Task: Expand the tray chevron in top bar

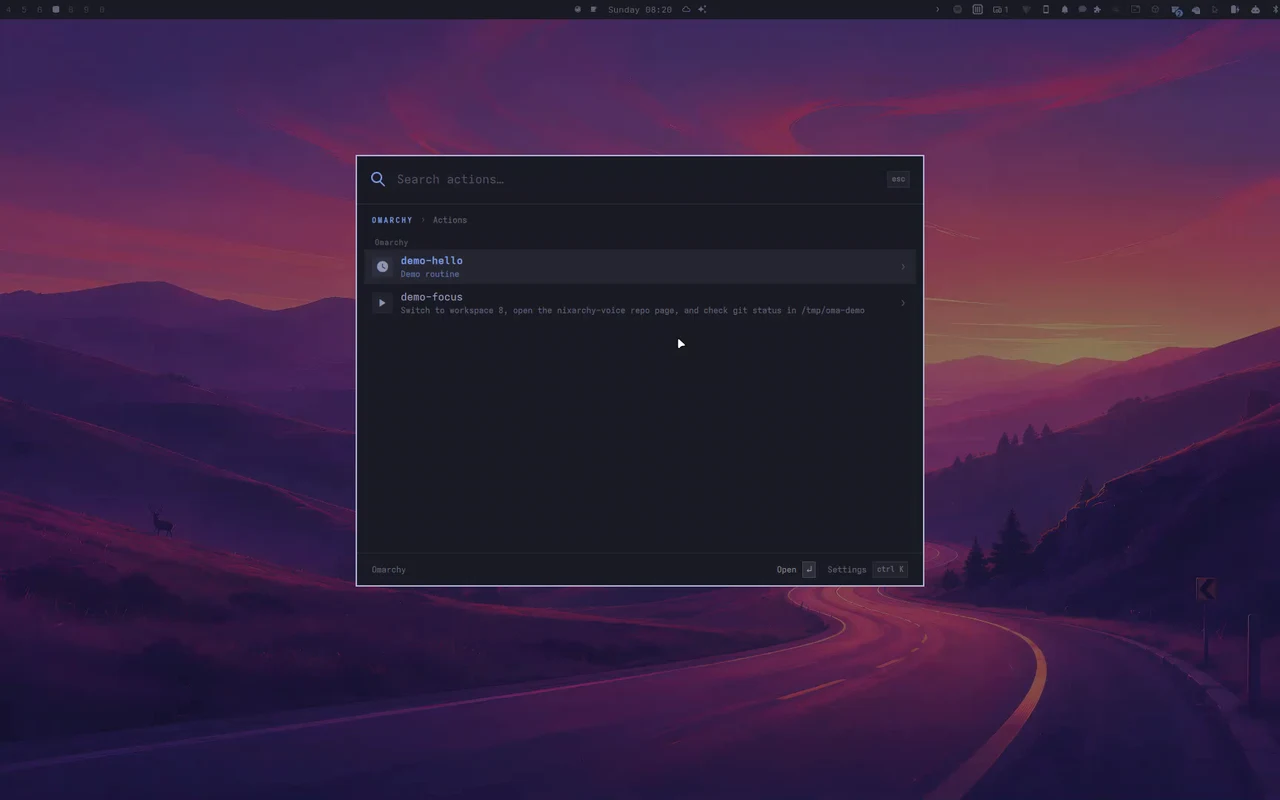Action: 937,9
